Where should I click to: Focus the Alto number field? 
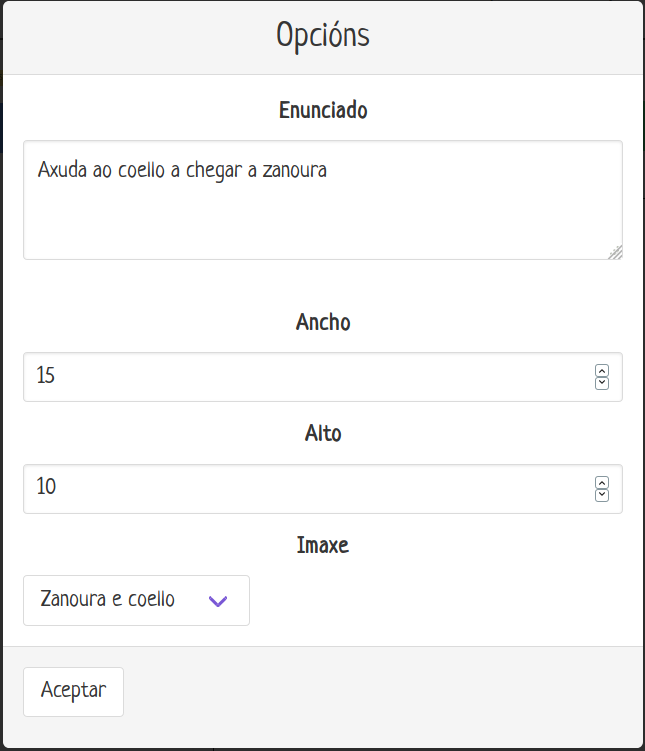(300, 489)
